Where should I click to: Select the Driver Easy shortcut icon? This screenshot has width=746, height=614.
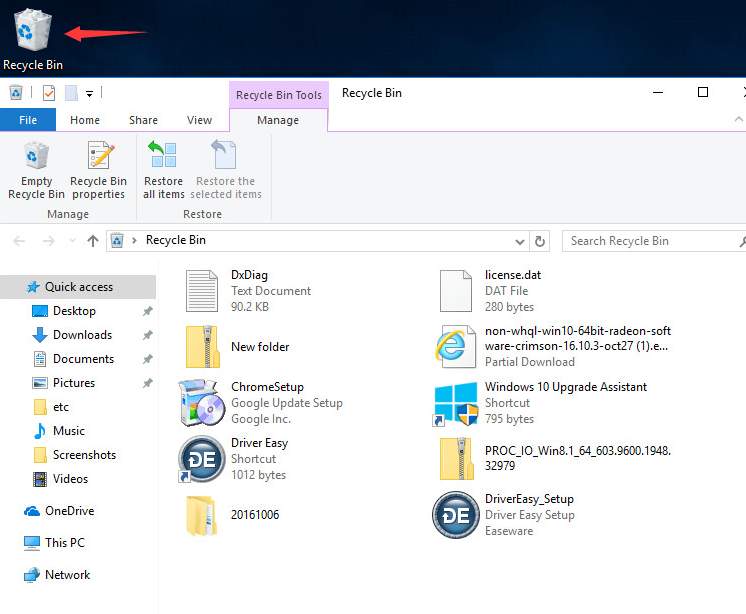coord(202,459)
